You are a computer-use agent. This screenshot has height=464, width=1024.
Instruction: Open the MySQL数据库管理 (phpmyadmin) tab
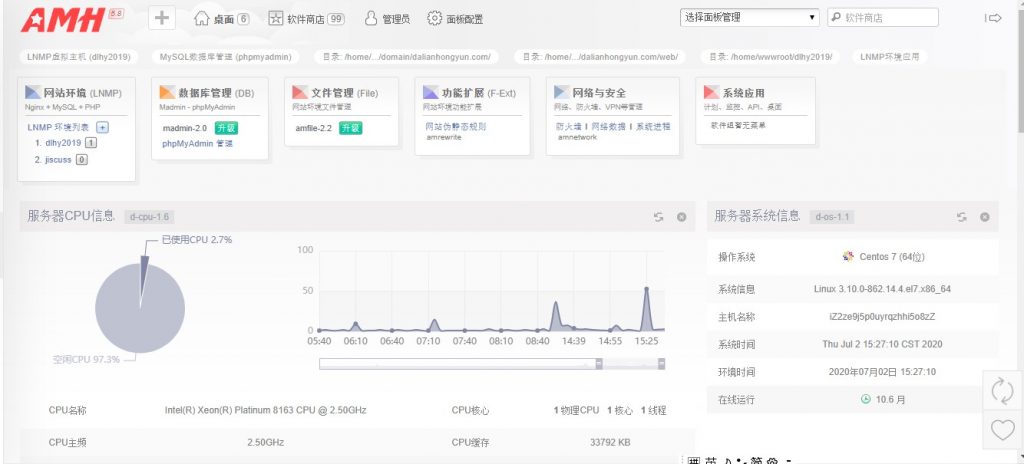point(225,57)
